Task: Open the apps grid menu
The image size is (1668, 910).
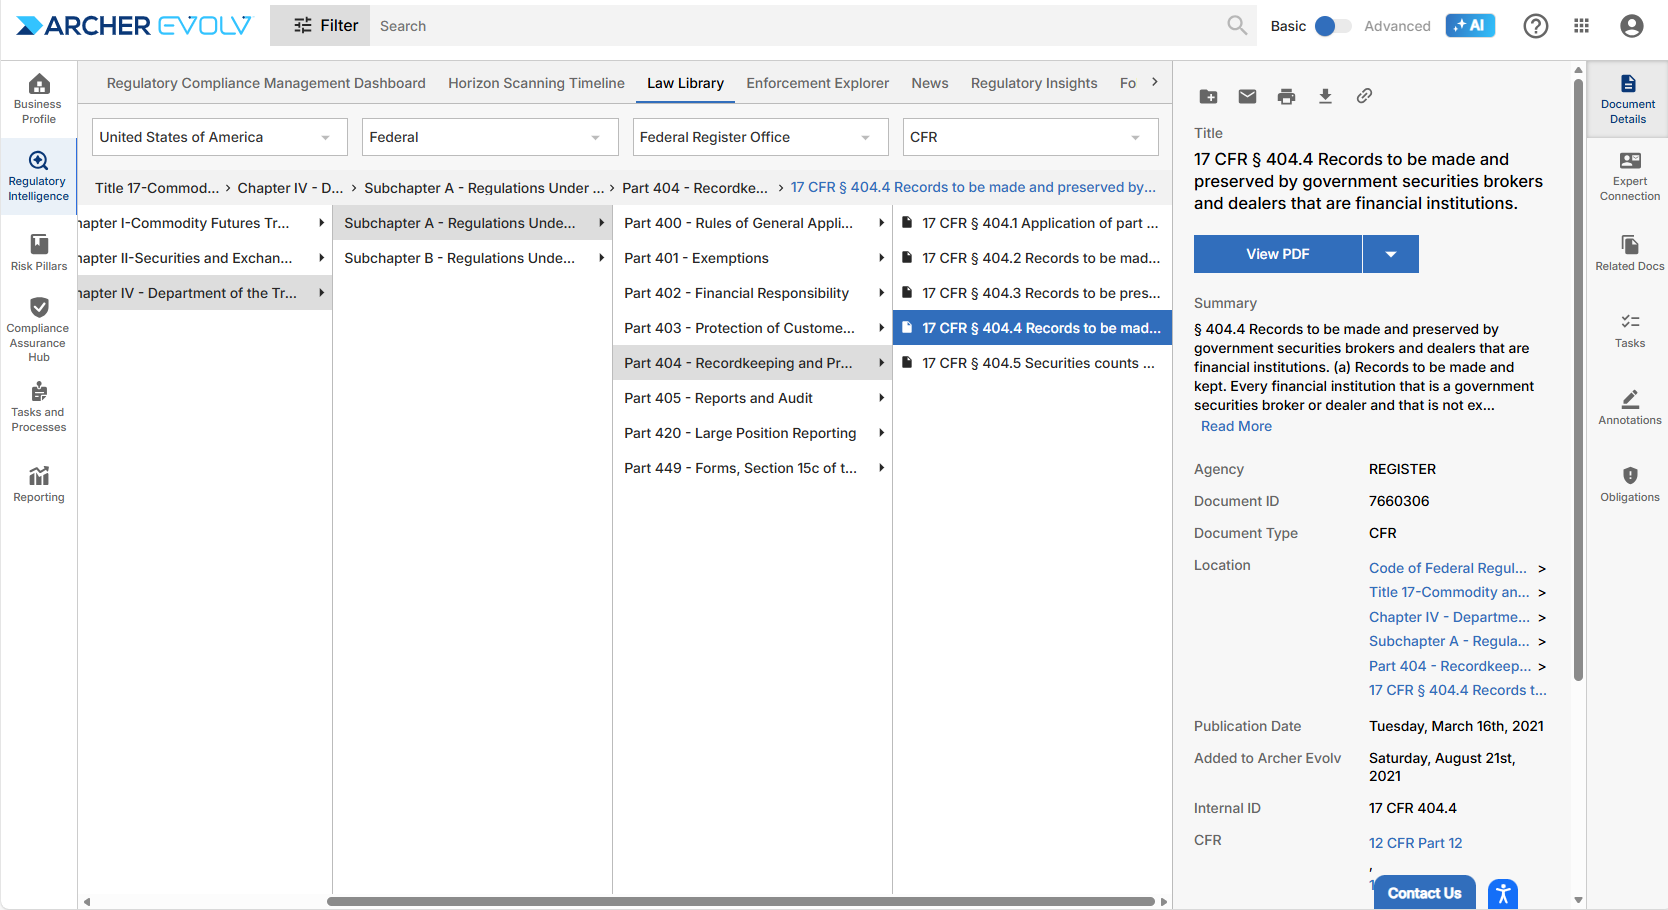Action: (1581, 26)
